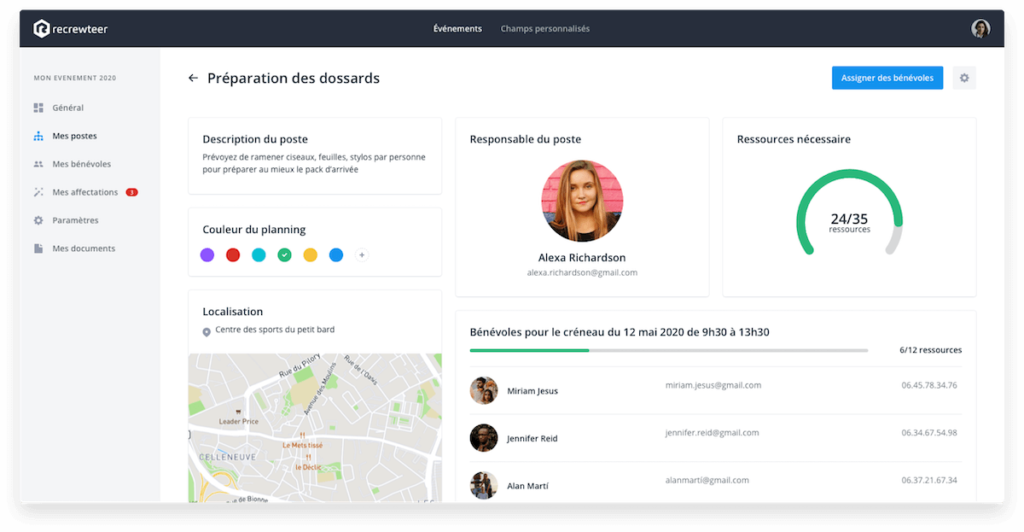Click the Préparation des dossards title
The image size is (1024, 532).
[293, 78]
